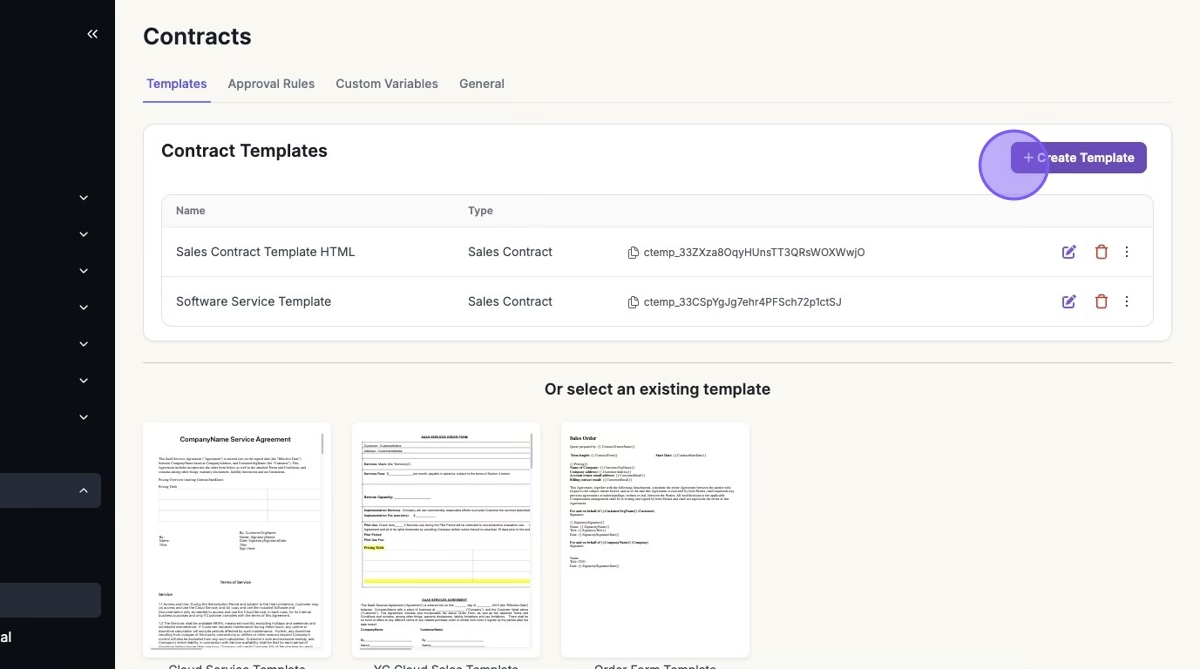Switch to the Approval Rules tab

(x=271, y=84)
